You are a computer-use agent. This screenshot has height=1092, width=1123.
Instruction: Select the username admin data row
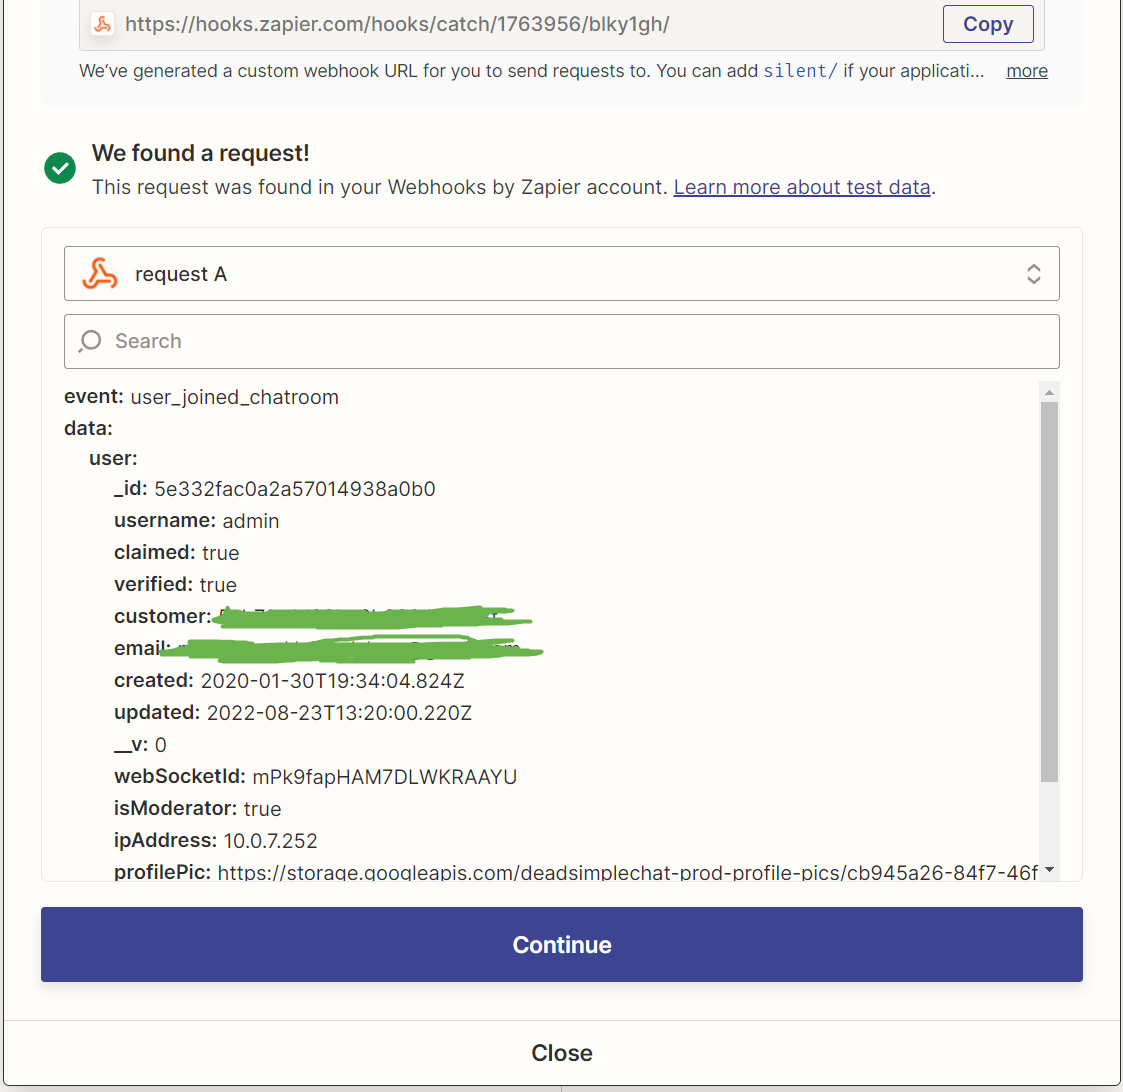pos(196,521)
